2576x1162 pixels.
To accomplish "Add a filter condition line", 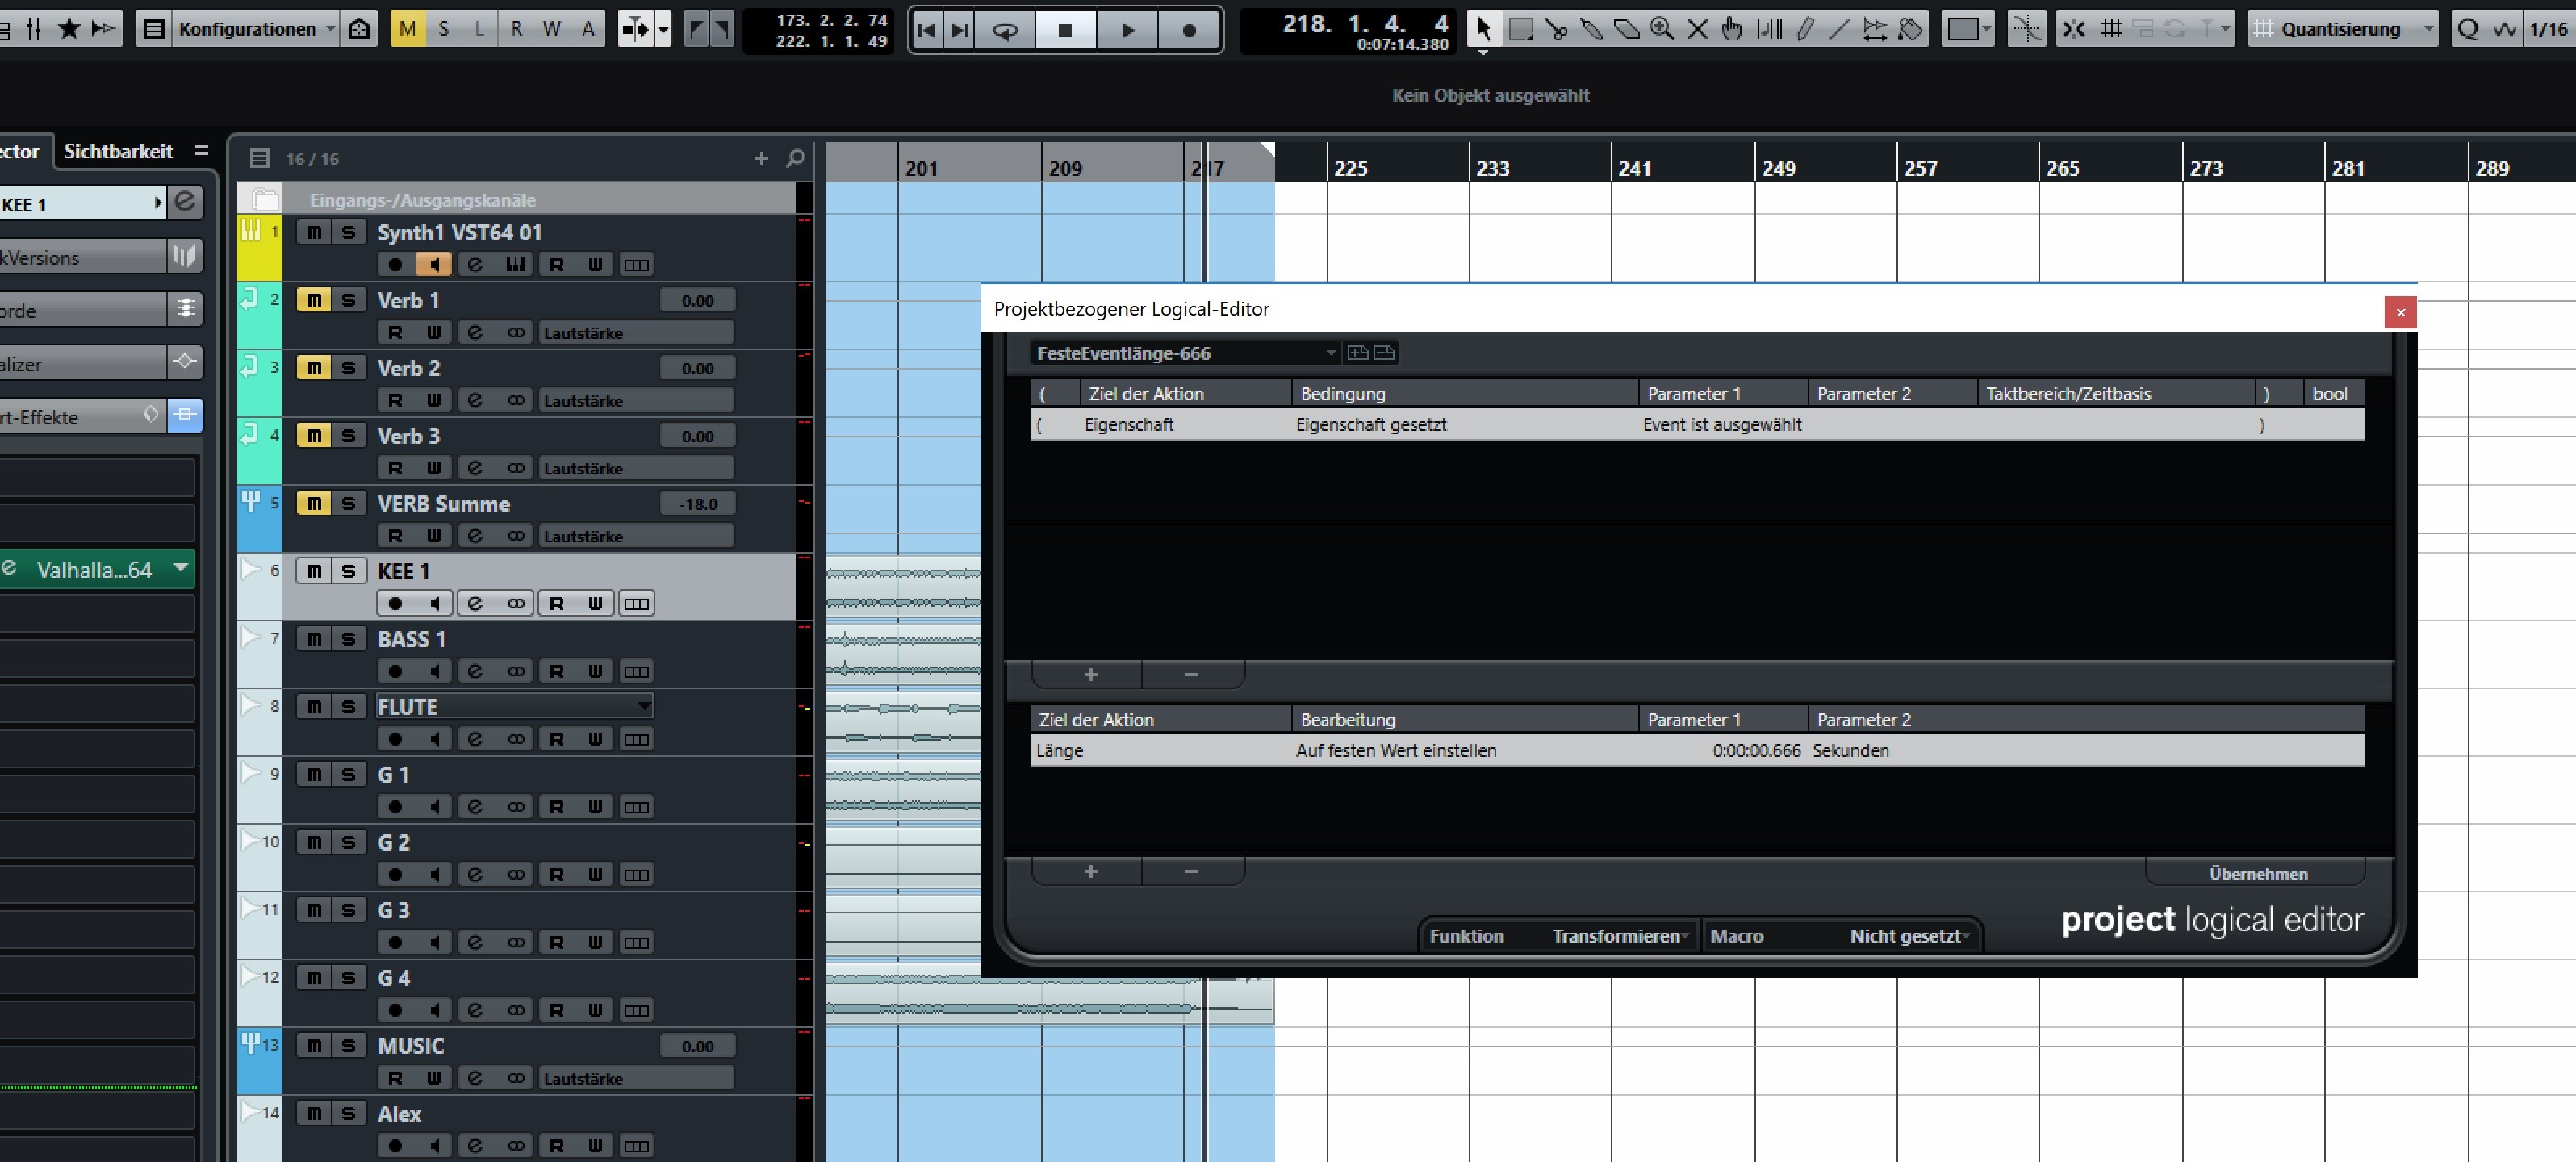I will 1090,674.
